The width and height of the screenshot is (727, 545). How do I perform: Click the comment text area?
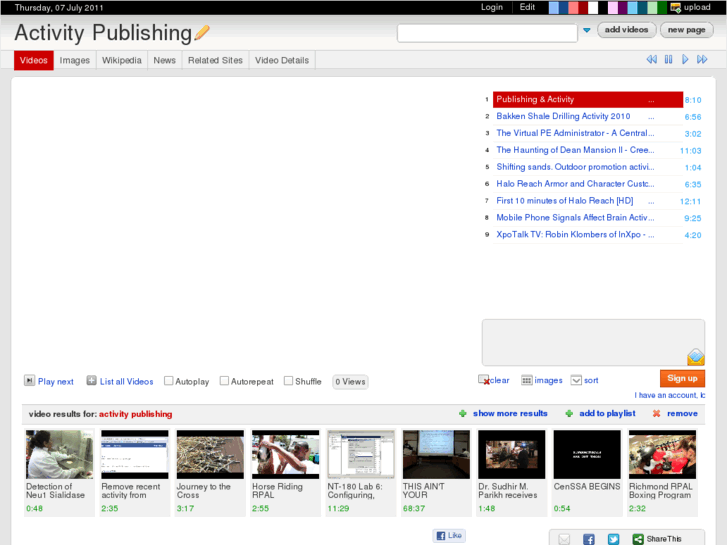pyautogui.click(x=593, y=342)
